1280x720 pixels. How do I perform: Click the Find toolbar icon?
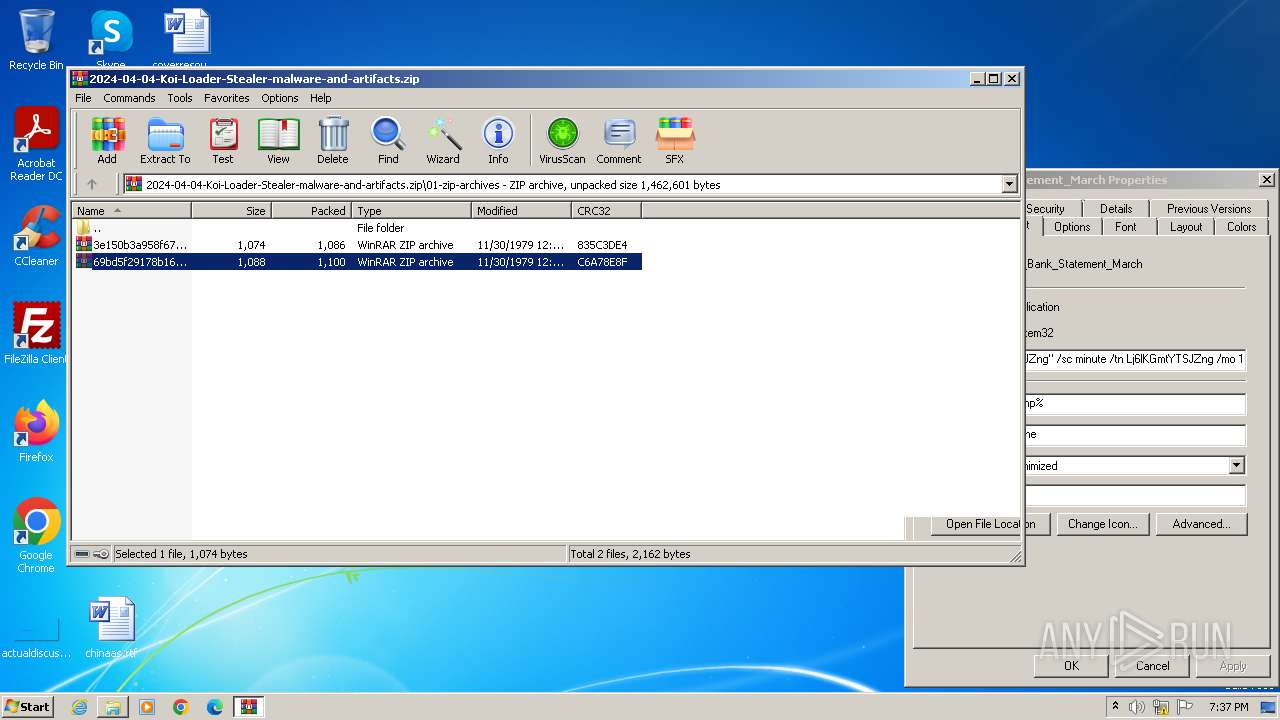(388, 140)
